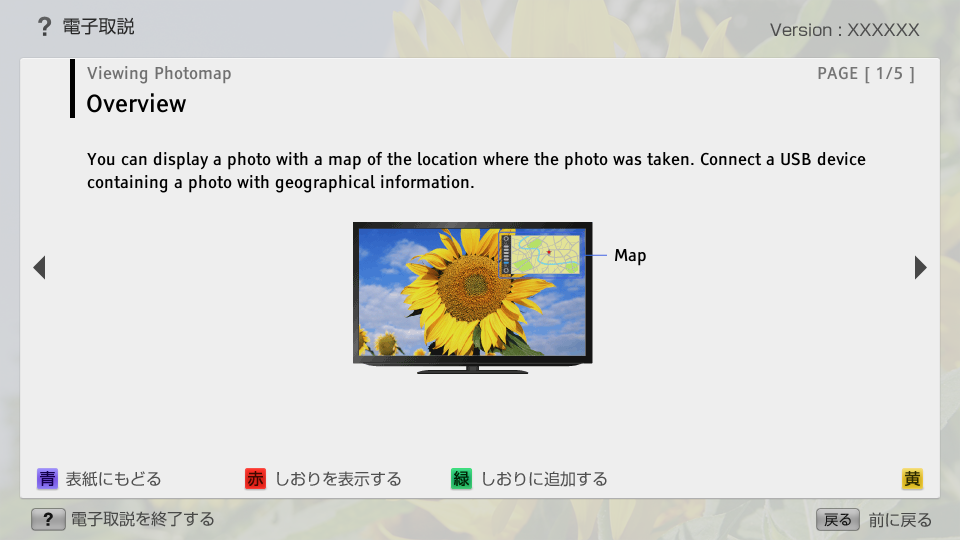This screenshot has height=540, width=960.
Task: Click the bottom-left question mark key icon
Action: pyautogui.click(x=48, y=519)
